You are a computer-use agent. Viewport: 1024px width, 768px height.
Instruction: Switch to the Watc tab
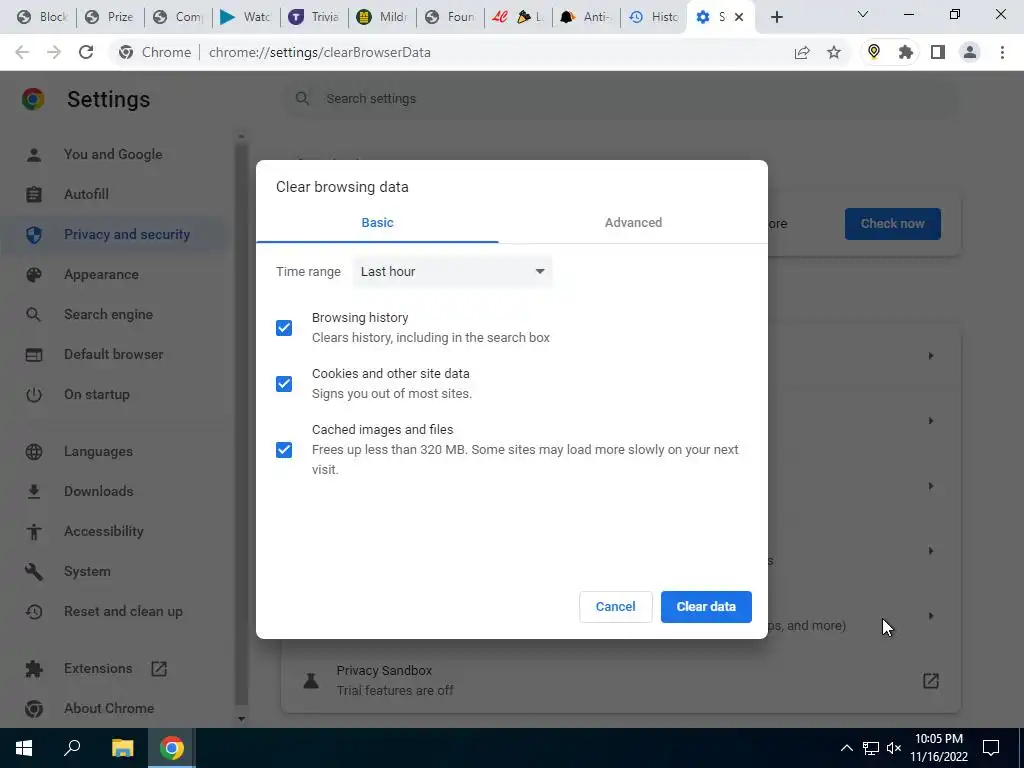pos(246,17)
